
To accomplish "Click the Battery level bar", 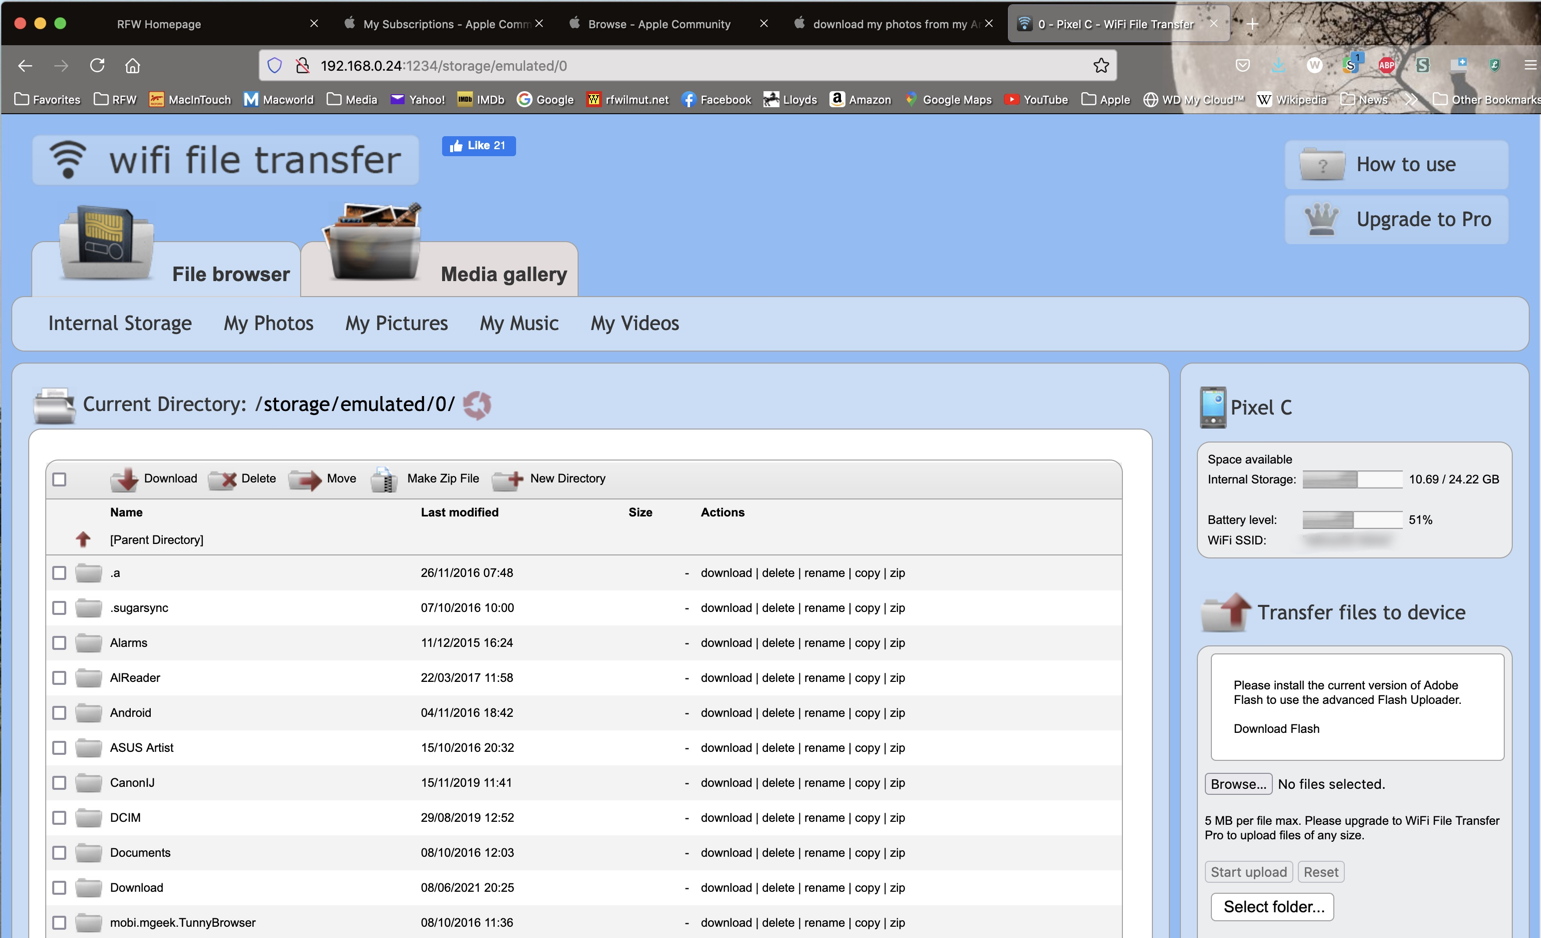I will pyautogui.click(x=1352, y=520).
